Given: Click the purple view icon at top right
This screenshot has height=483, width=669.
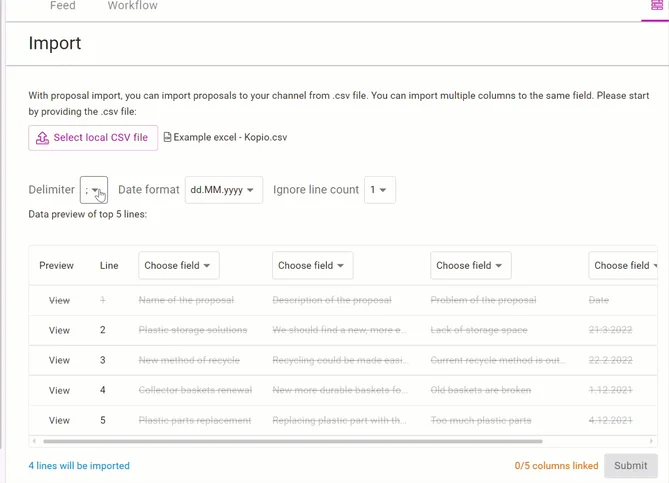Looking at the screenshot, I should pyautogui.click(x=657, y=5).
